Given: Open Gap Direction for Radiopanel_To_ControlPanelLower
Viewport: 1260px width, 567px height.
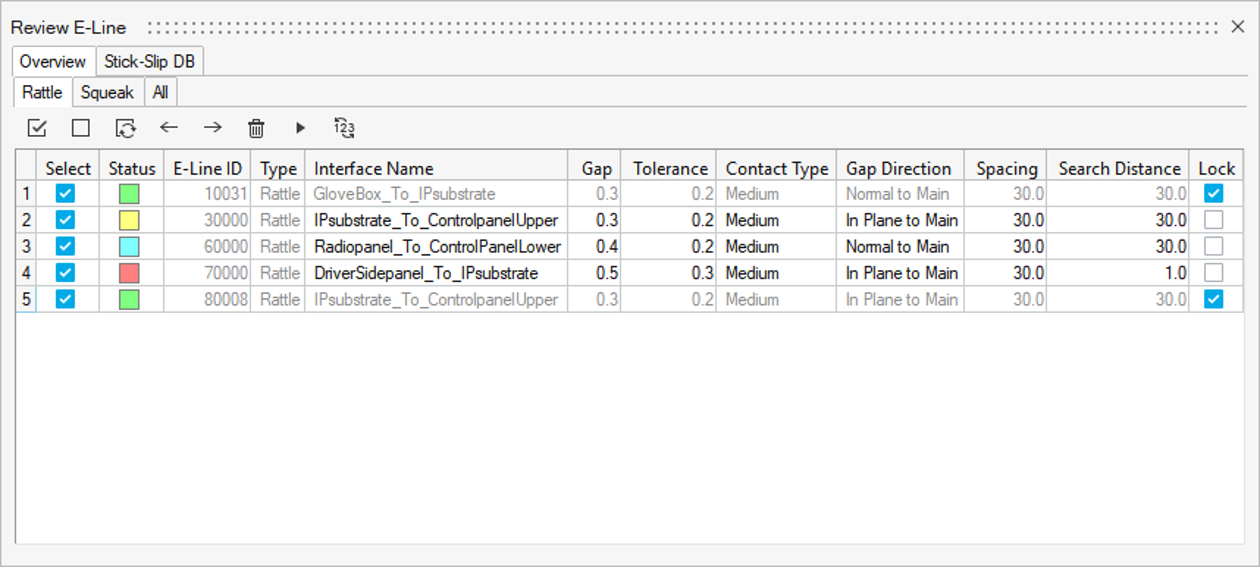Looking at the screenshot, I should click(x=900, y=246).
